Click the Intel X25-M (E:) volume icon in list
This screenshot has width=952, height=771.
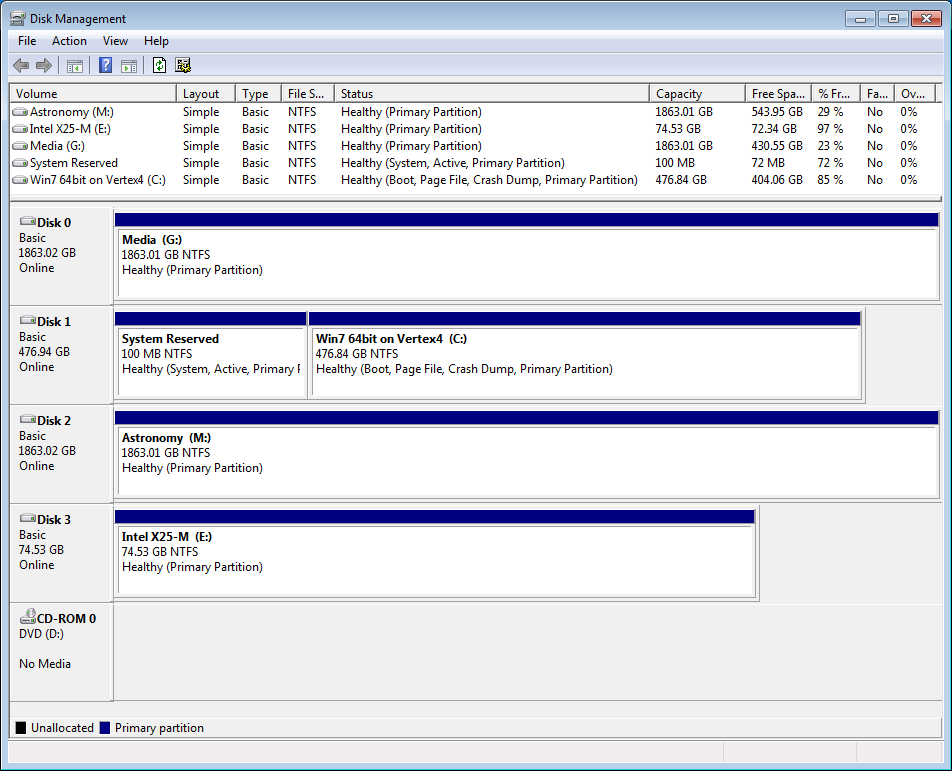tap(20, 129)
